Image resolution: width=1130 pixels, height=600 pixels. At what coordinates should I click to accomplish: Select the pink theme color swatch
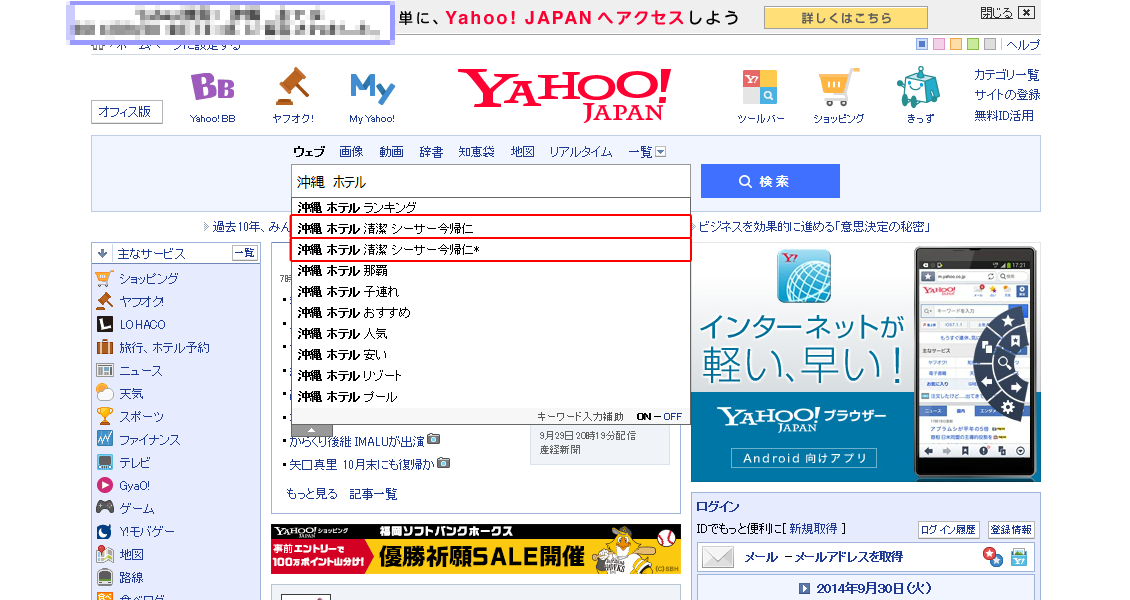point(939,45)
